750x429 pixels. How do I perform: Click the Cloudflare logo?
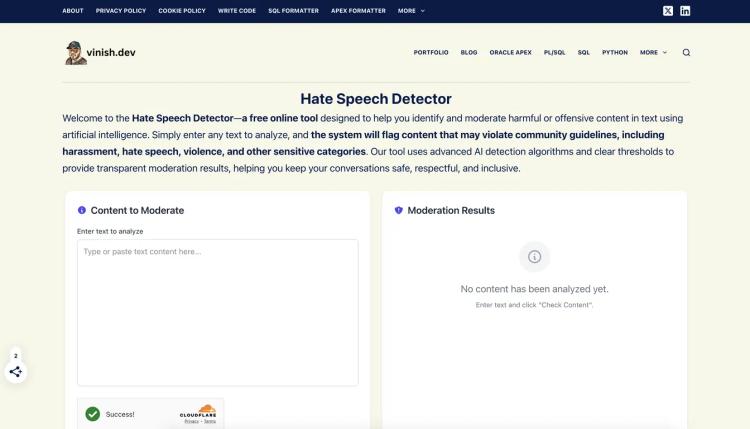(x=198, y=411)
